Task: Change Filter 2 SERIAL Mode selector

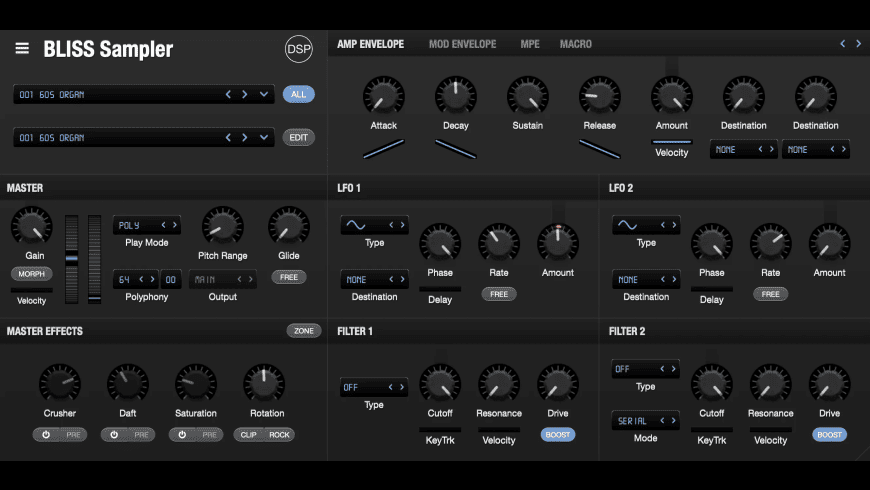Action: coord(646,421)
